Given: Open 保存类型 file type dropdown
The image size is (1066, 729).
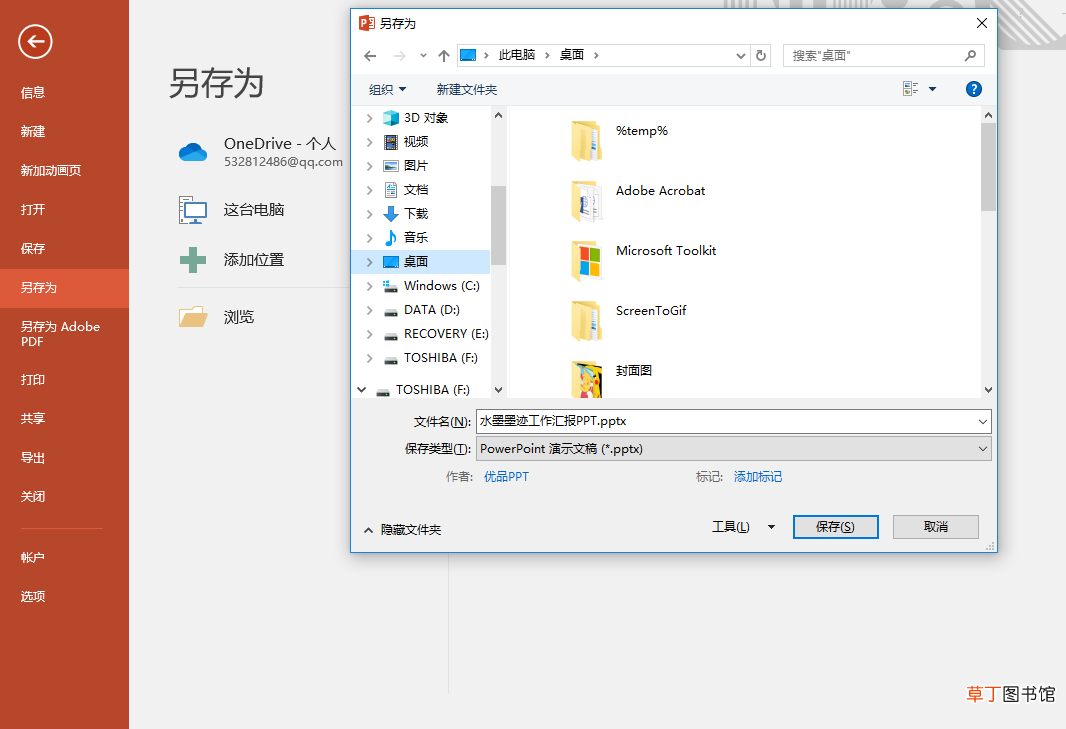Looking at the screenshot, I should pyautogui.click(x=734, y=449).
